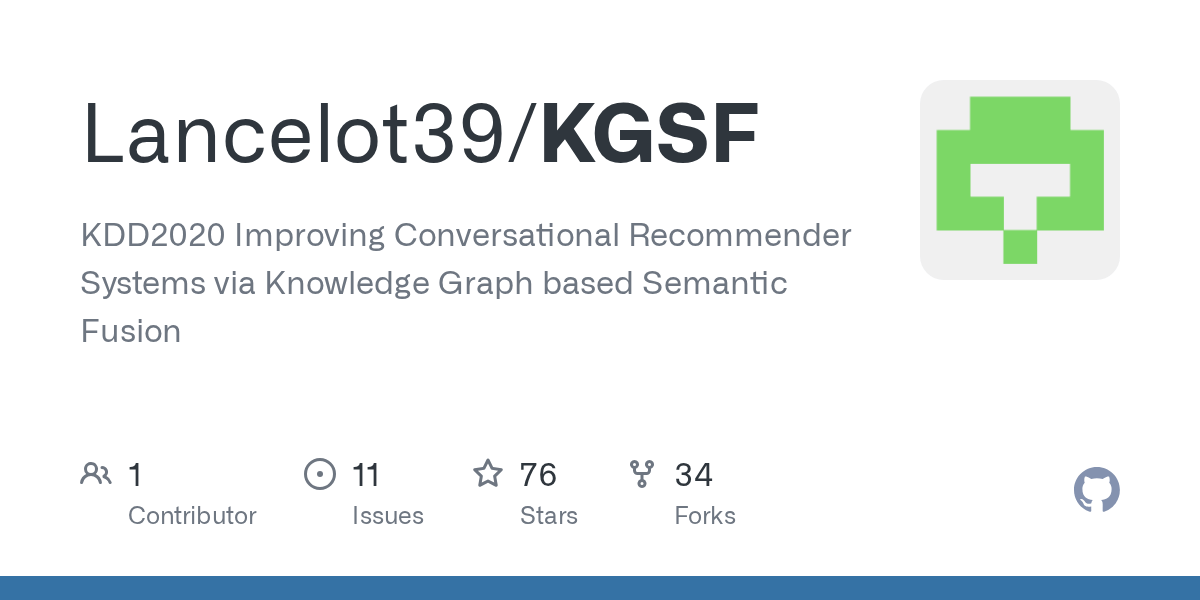Open the green pixel avatar image
The width and height of the screenshot is (1200, 600).
click(1020, 180)
